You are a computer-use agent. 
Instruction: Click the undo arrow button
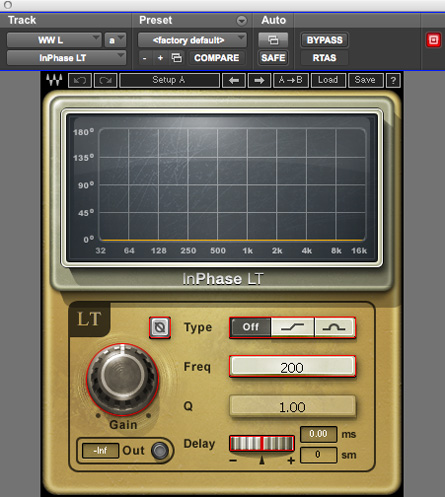point(80,81)
